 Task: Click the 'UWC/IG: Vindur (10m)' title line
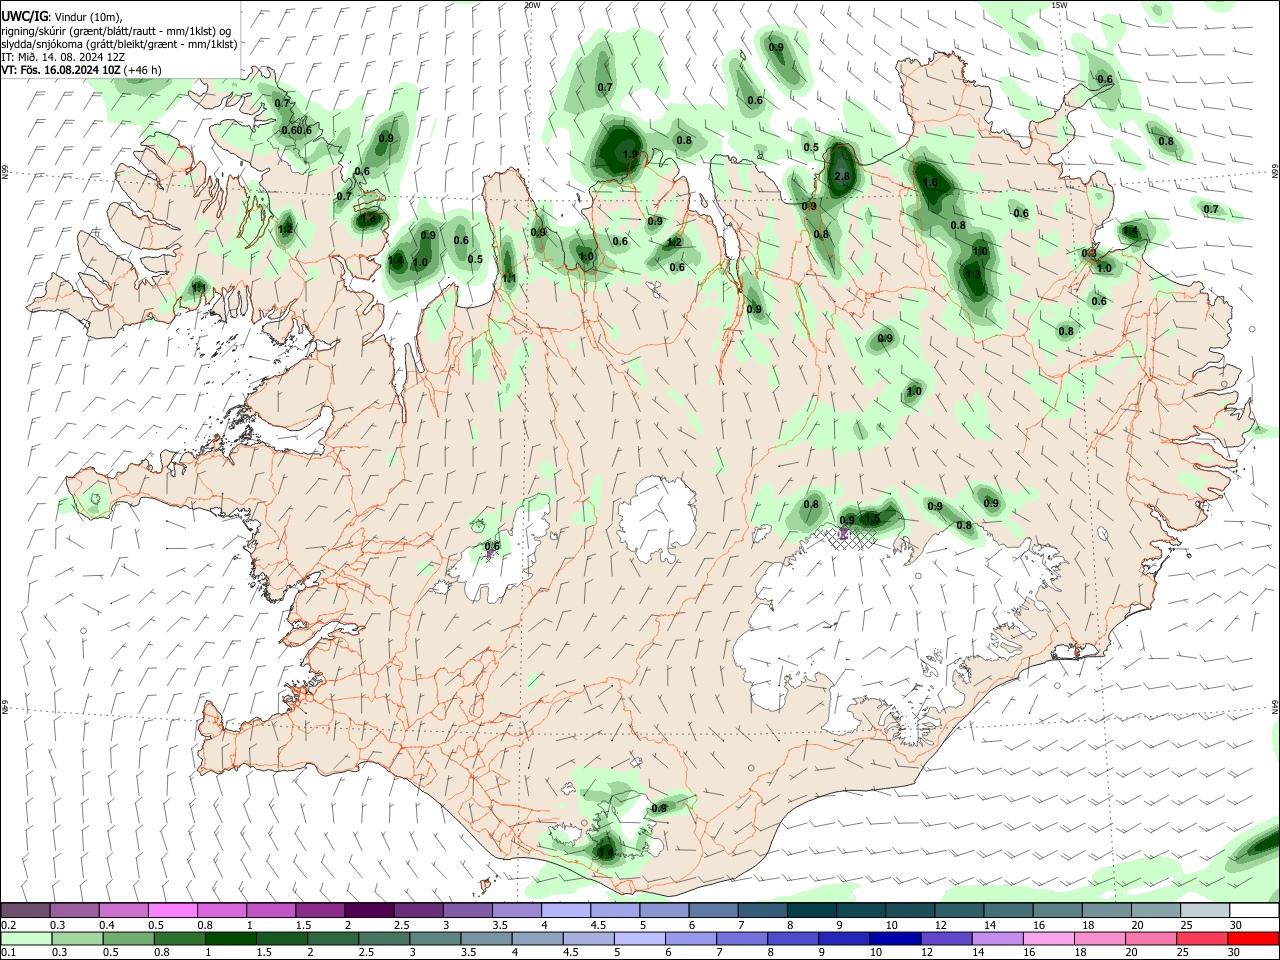click(x=62, y=17)
